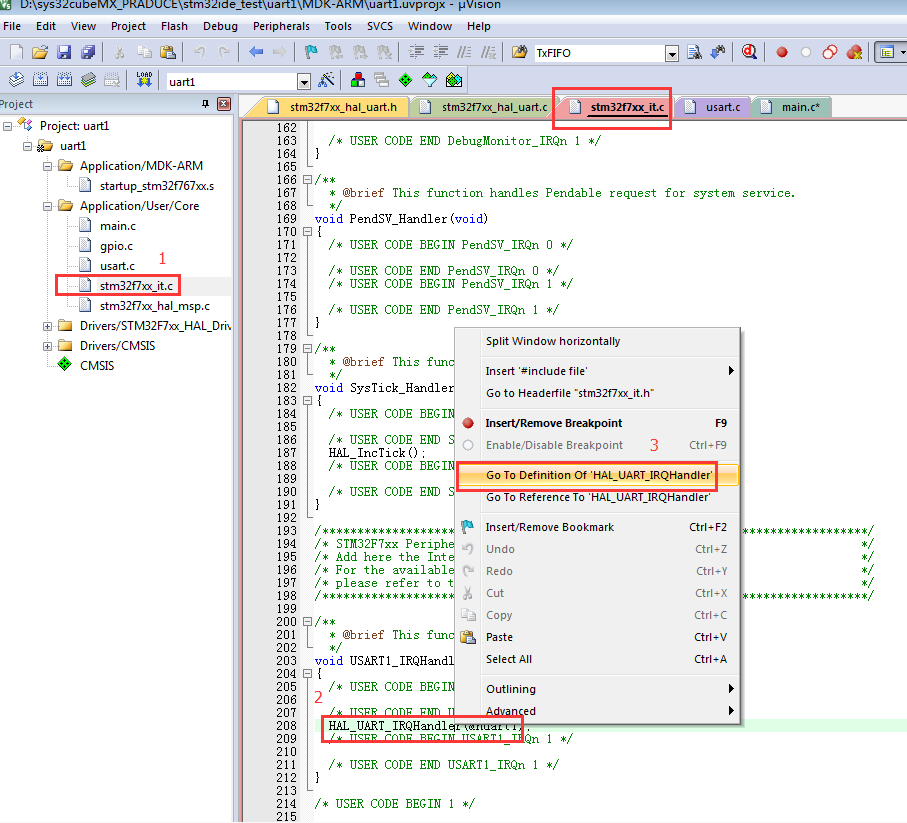This screenshot has width=907, height=823.
Task: Save all open files
Action: coord(90,52)
